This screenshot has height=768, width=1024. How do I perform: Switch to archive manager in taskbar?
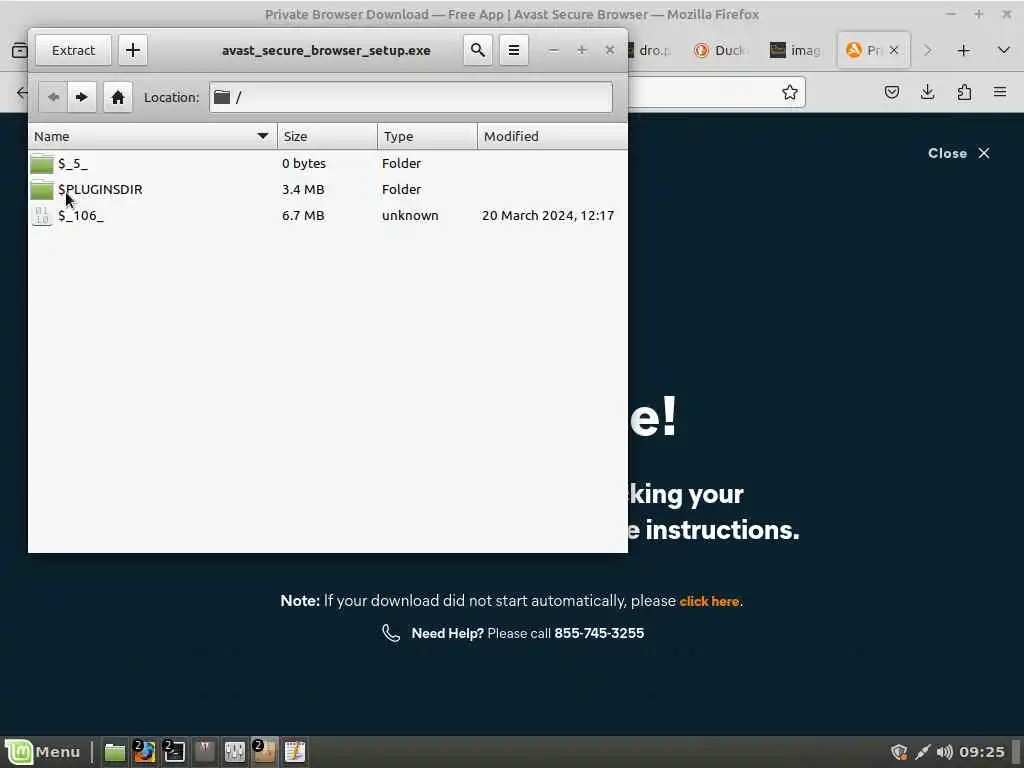(264, 752)
